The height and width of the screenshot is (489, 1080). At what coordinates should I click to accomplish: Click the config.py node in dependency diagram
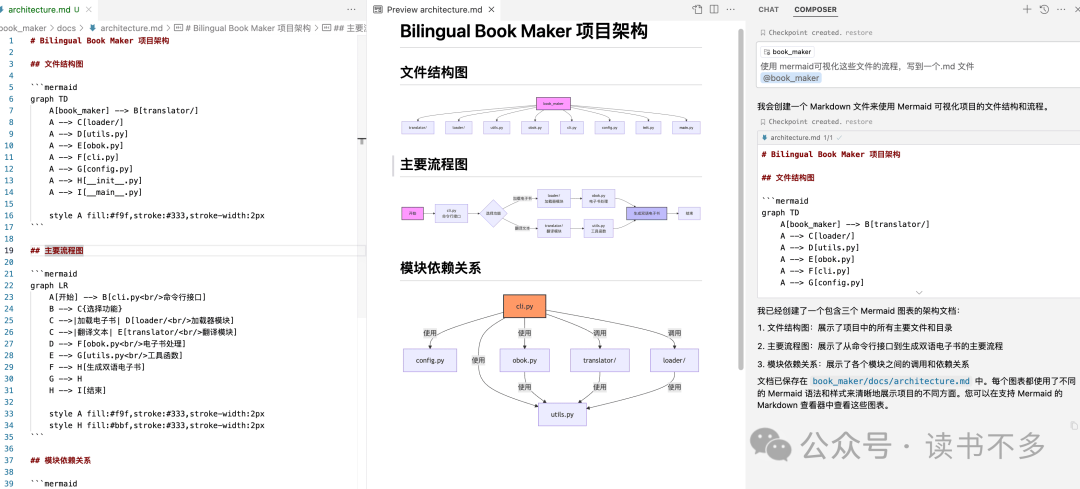point(430,360)
